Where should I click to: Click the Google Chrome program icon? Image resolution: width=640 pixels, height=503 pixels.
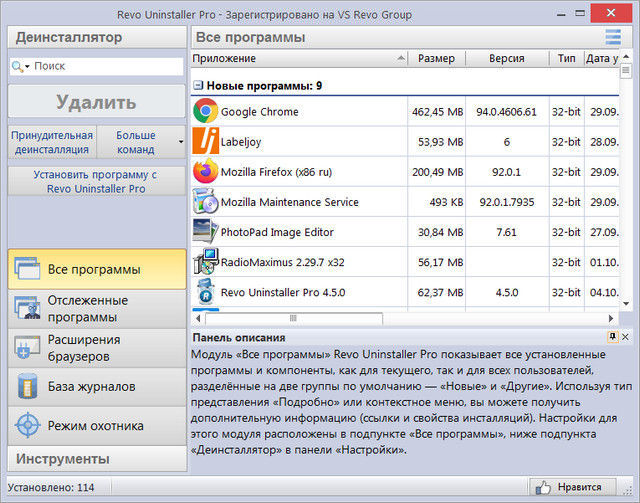coord(206,111)
